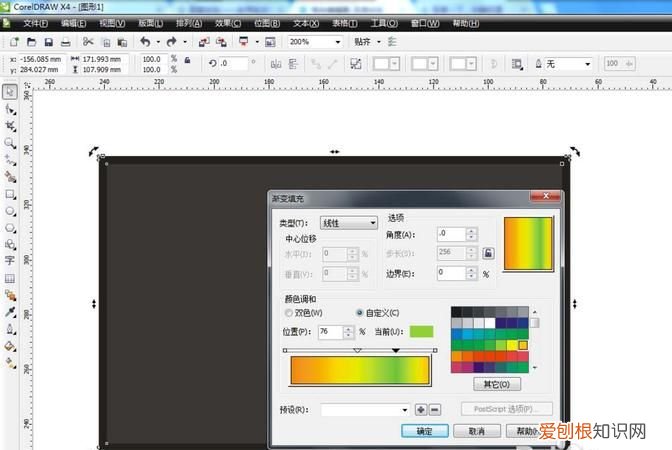Open the 类型 gradient type dropdown
The width and height of the screenshot is (672, 450).
coord(348,222)
